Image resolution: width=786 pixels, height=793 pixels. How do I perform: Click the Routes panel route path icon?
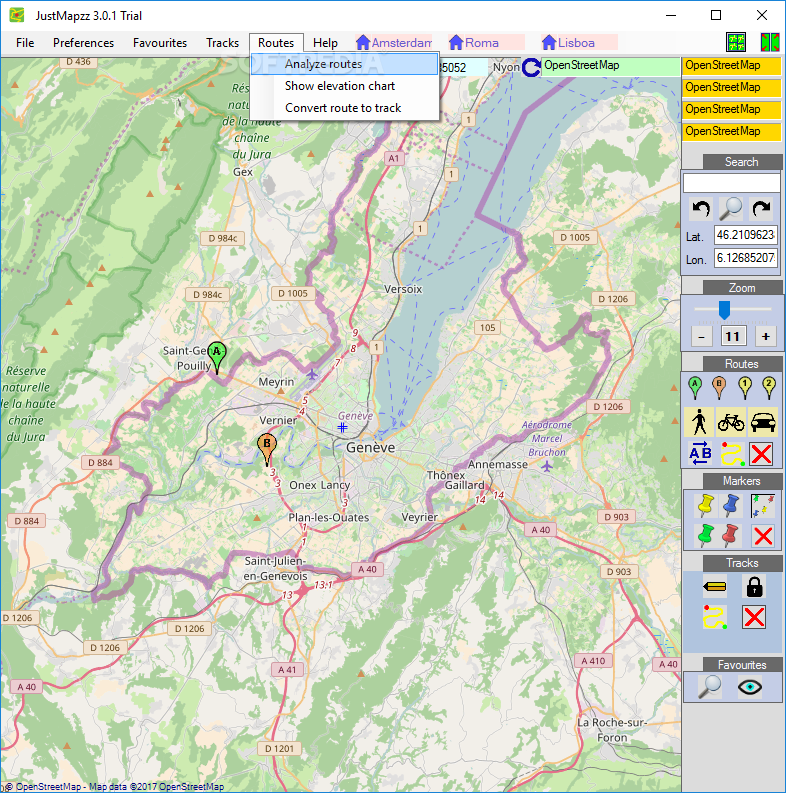pyautogui.click(x=731, y=453)
